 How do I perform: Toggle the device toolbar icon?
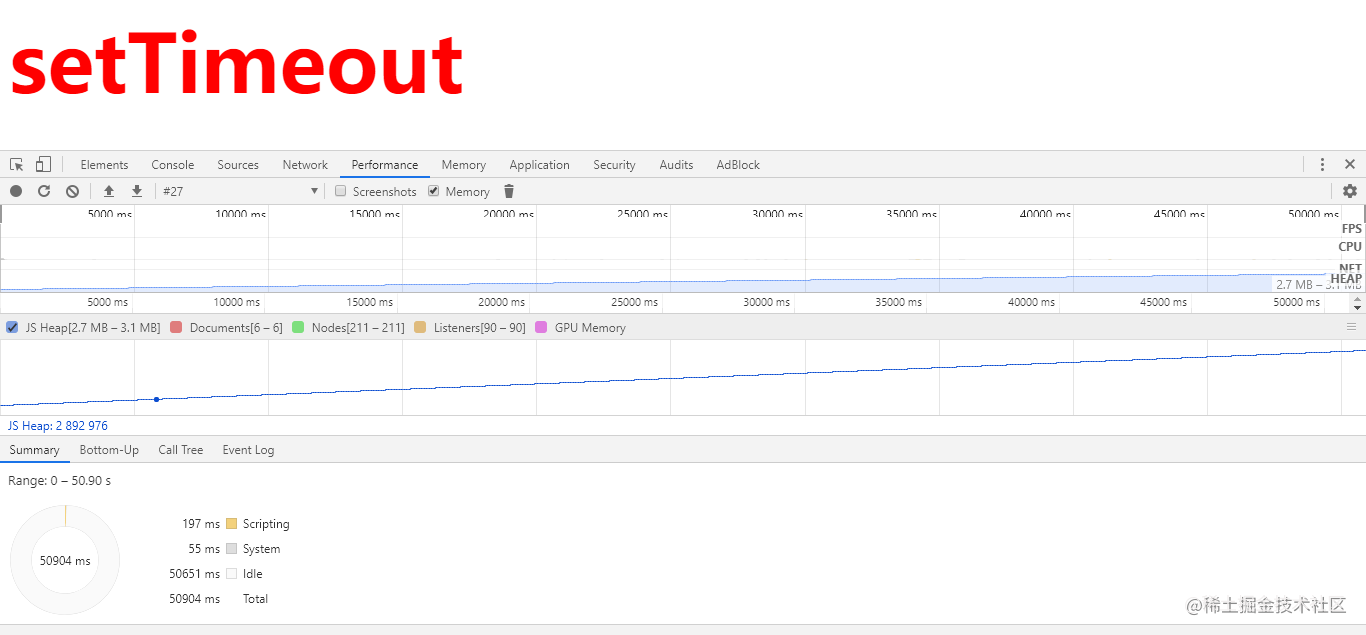pyautogui.click(x=43, y=164)
